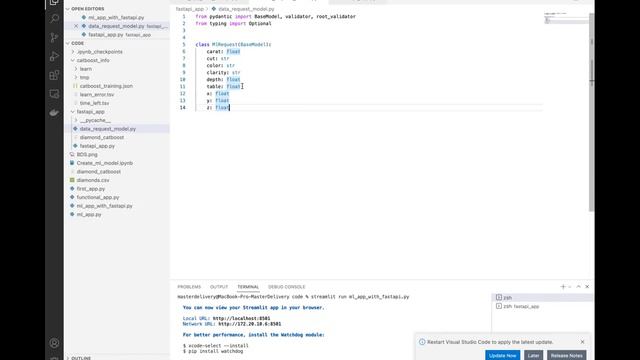Select the first zsh terminal session
640x360 pixels.
pos(542,298)
